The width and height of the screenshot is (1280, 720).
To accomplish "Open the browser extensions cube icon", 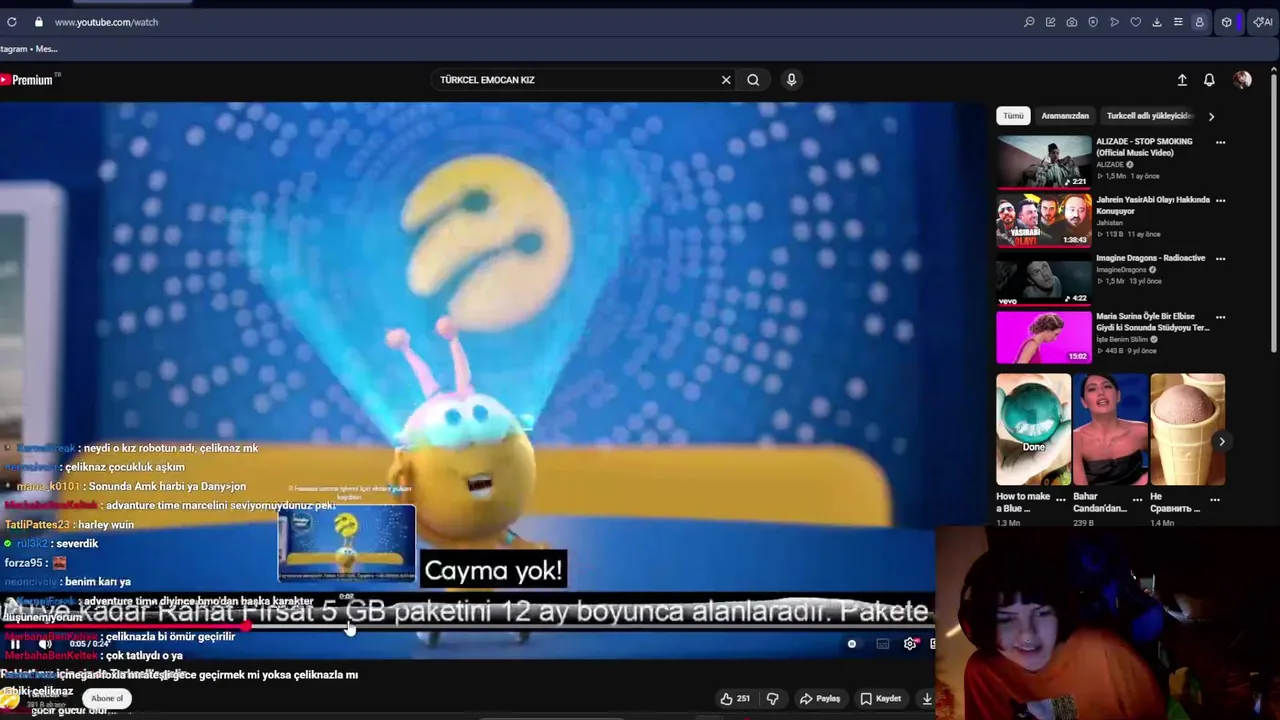I will (x=1227, y=22).
